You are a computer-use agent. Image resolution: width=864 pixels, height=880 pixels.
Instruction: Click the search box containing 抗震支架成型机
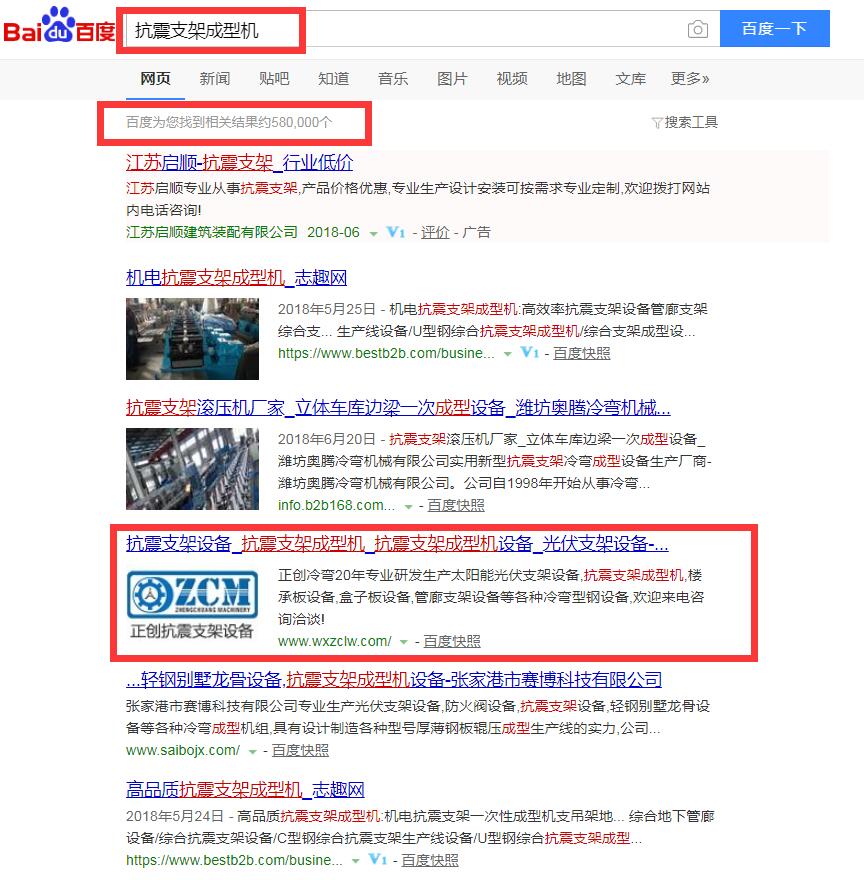point(400,30)
